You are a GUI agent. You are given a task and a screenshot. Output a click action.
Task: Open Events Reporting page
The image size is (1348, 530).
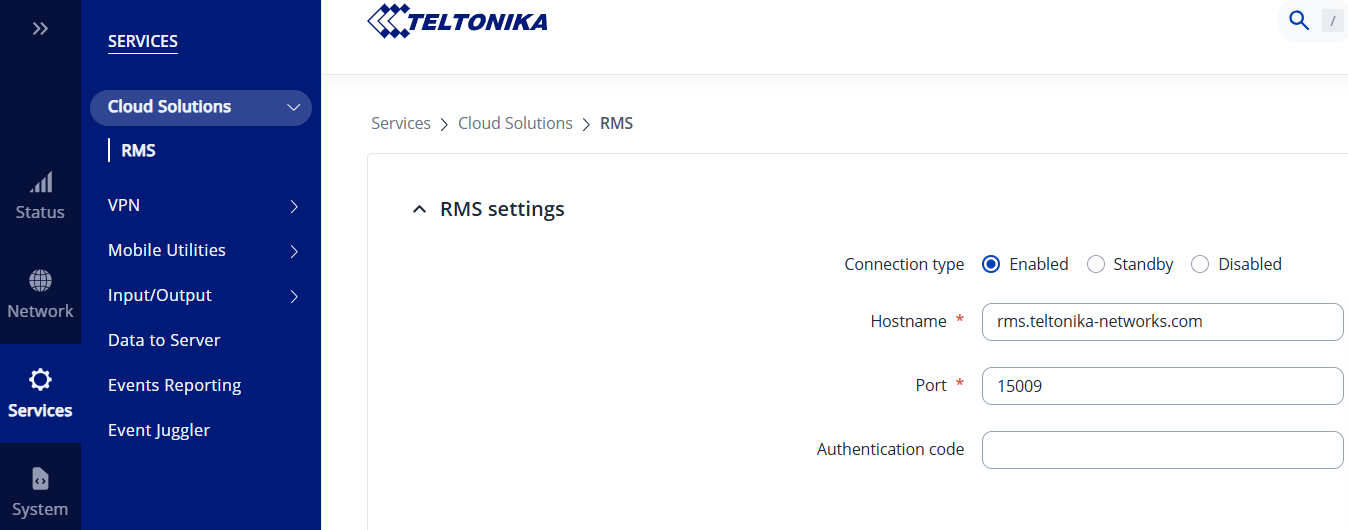174,385
